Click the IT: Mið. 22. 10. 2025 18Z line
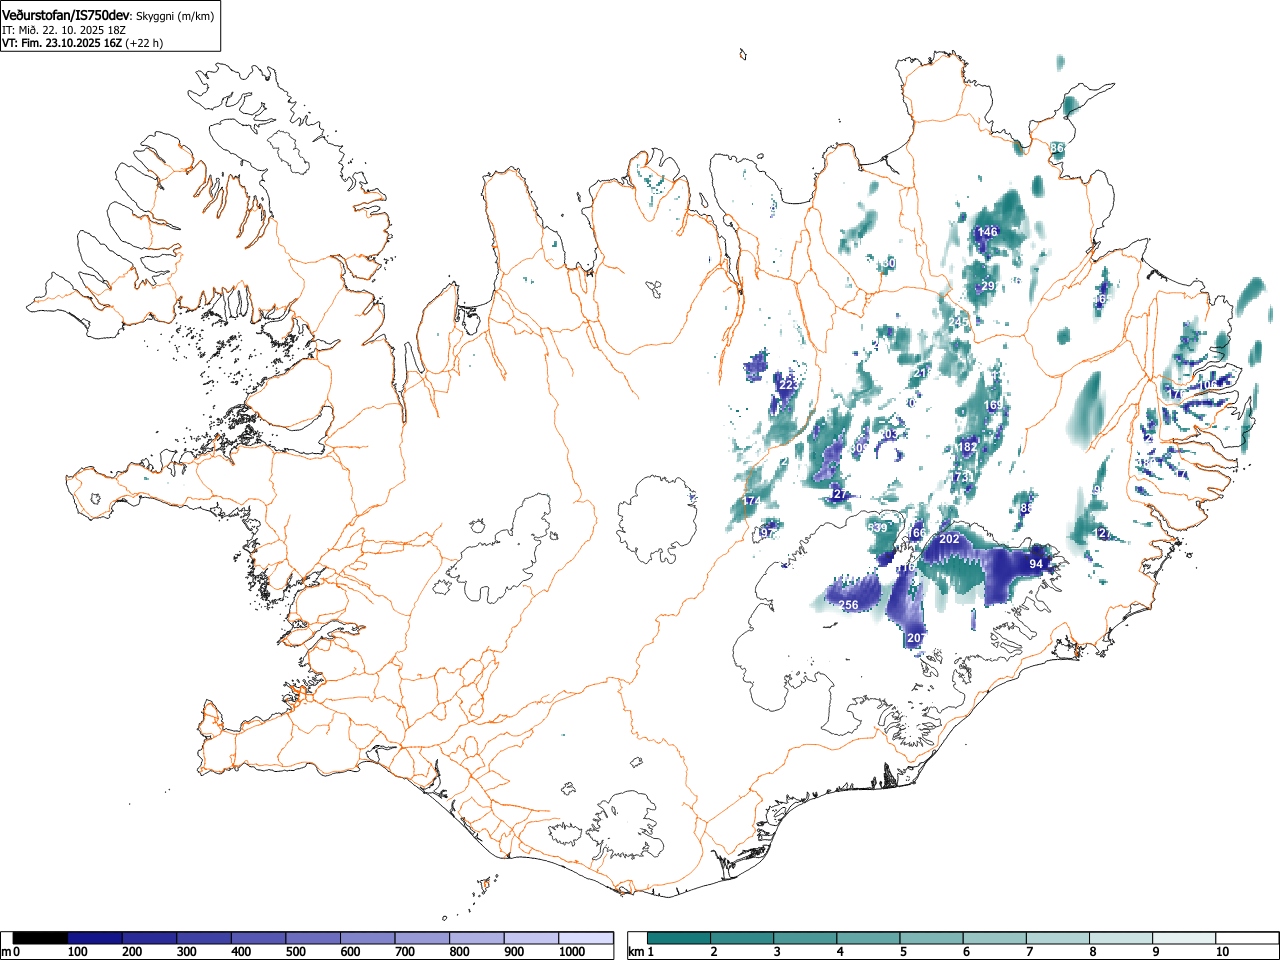The image size is (1280, 960). click(x=63, y=30)
